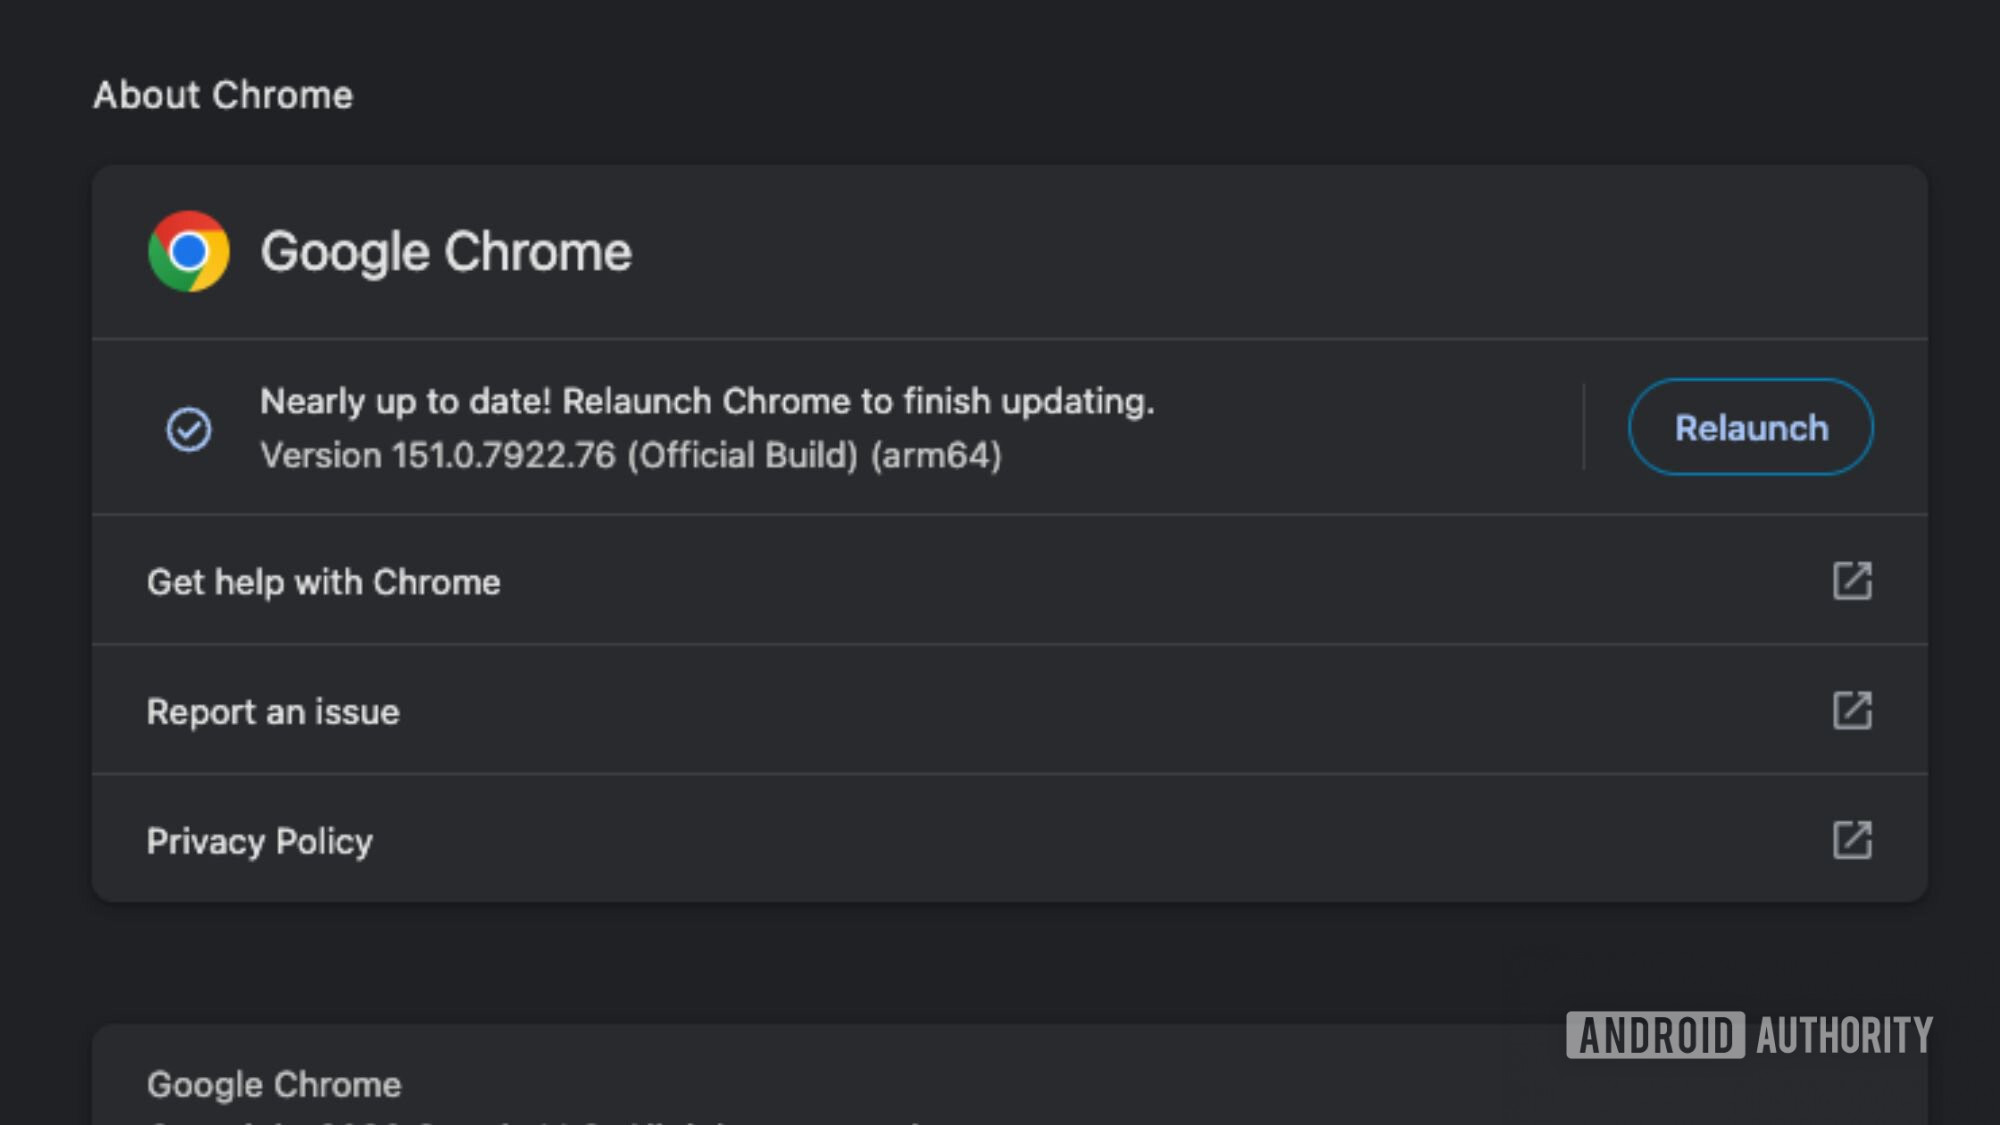Click the Relaunch button
Image resolution: width=2000 pixels, height=1125 pixels.
point(1750,427)
